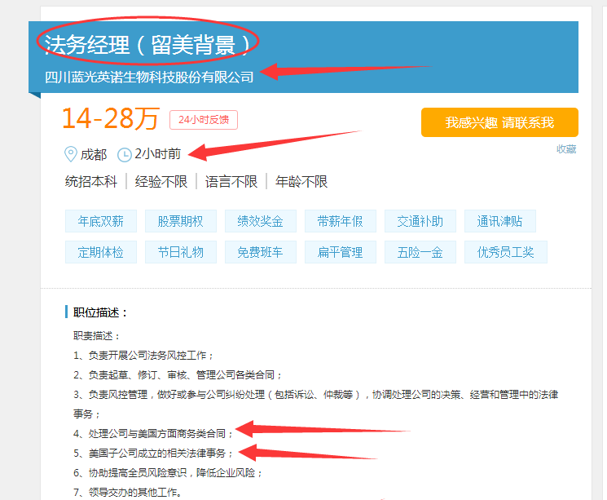Click the location pin icon next to 成都
This screenshot has width=607, height=500.
click(x=70, y=154)
